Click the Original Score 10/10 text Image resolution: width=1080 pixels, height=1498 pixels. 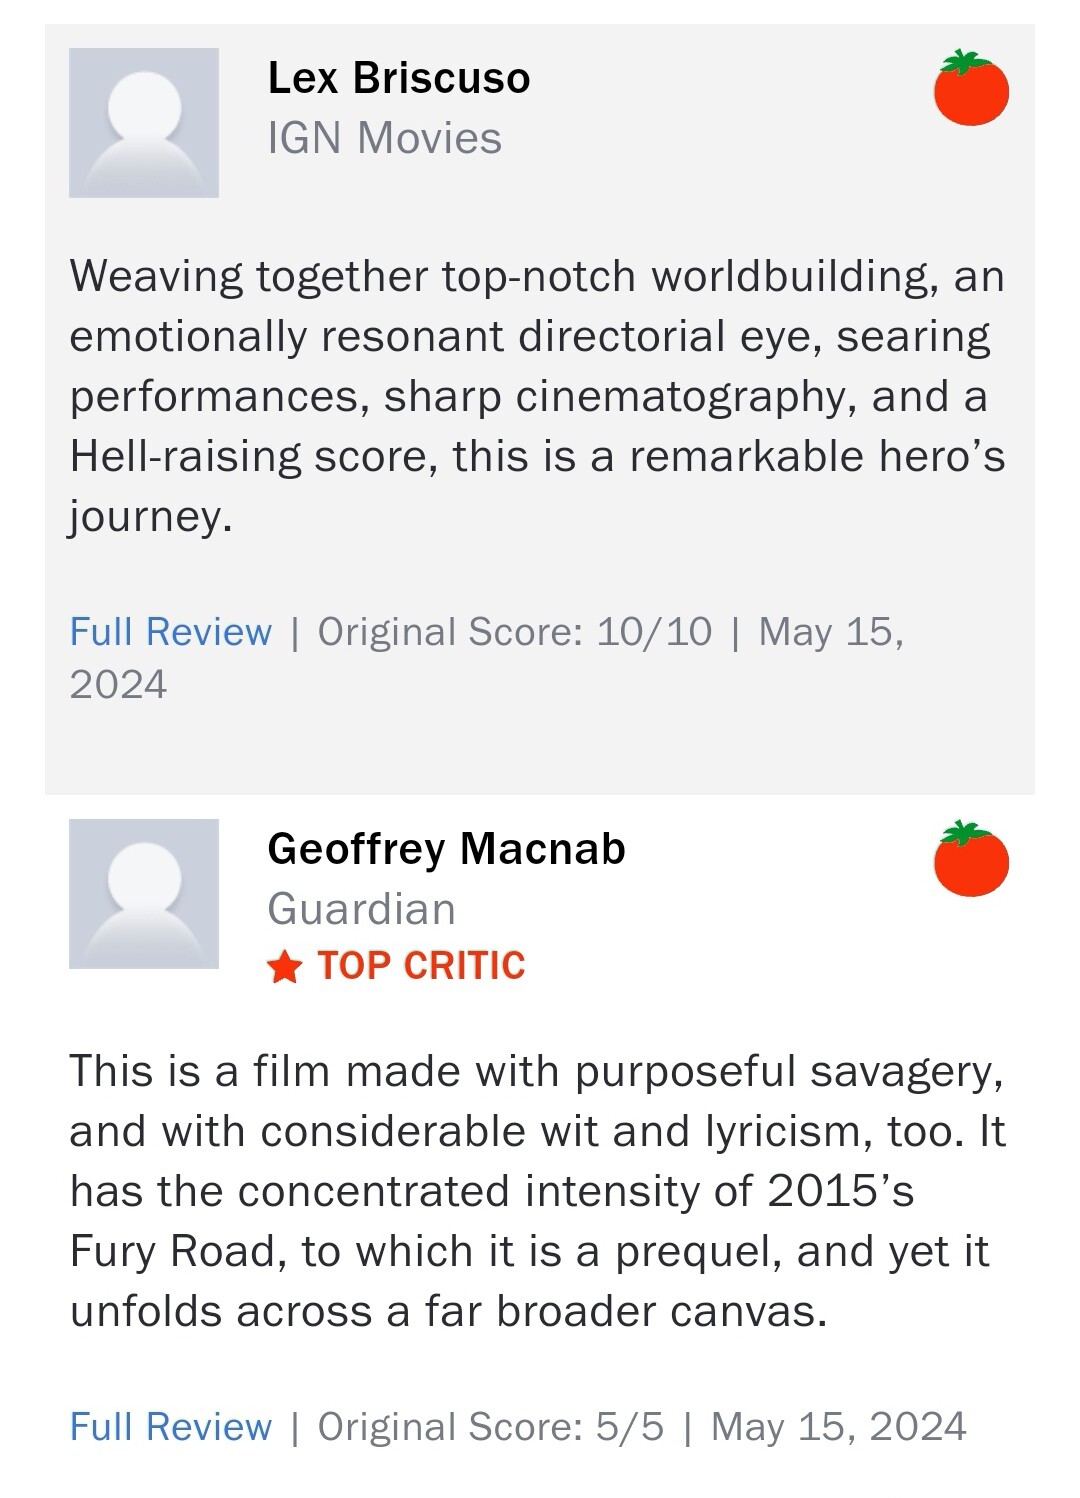click(x=514, y=632)
